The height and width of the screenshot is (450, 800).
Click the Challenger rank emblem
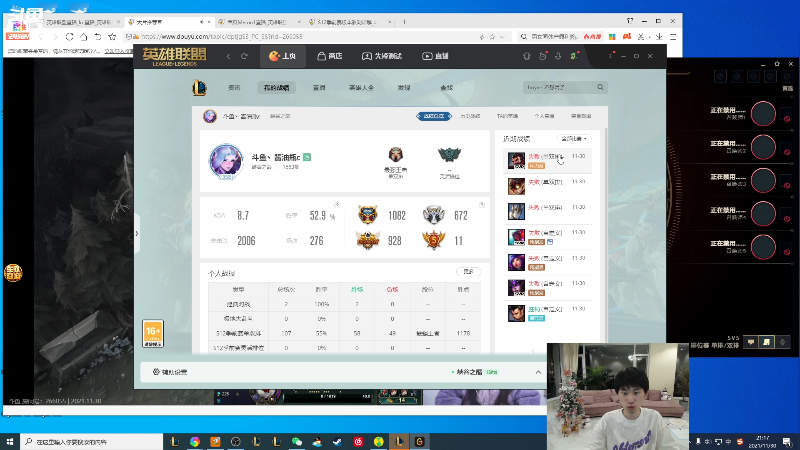(395, 155)
